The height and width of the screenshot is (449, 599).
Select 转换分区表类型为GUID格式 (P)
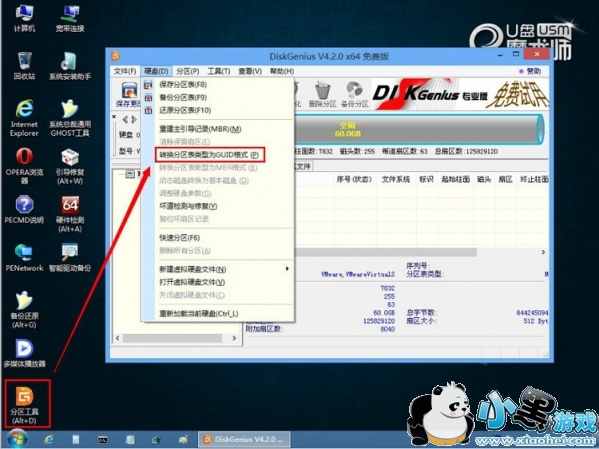click(210, 155)
